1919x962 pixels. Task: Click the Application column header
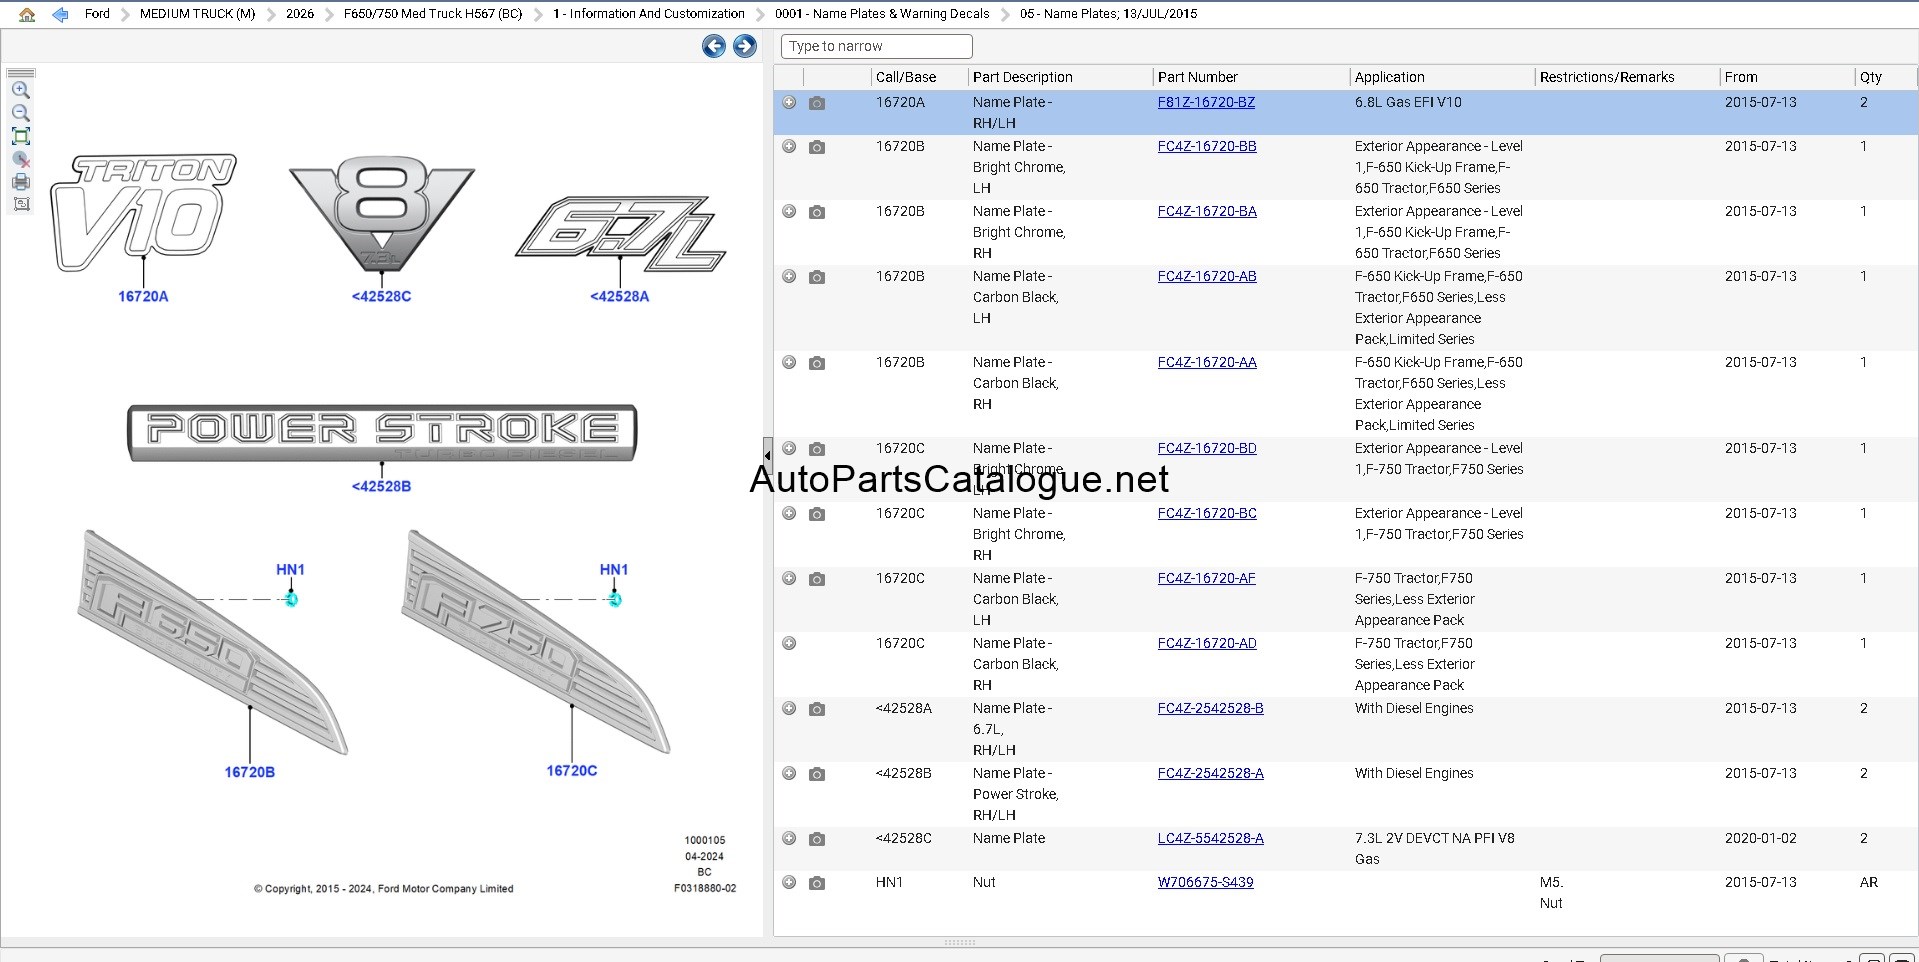[x=1389, y=77]
